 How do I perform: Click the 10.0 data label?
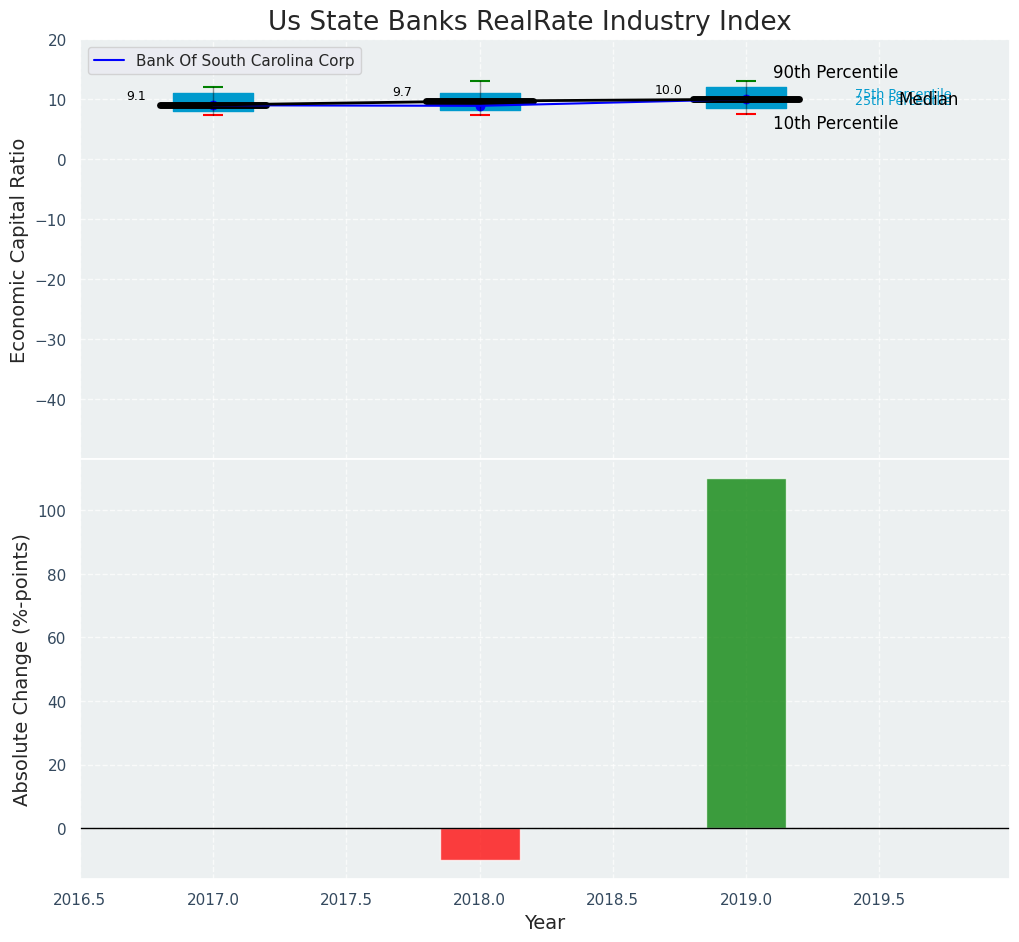point(668,90)
